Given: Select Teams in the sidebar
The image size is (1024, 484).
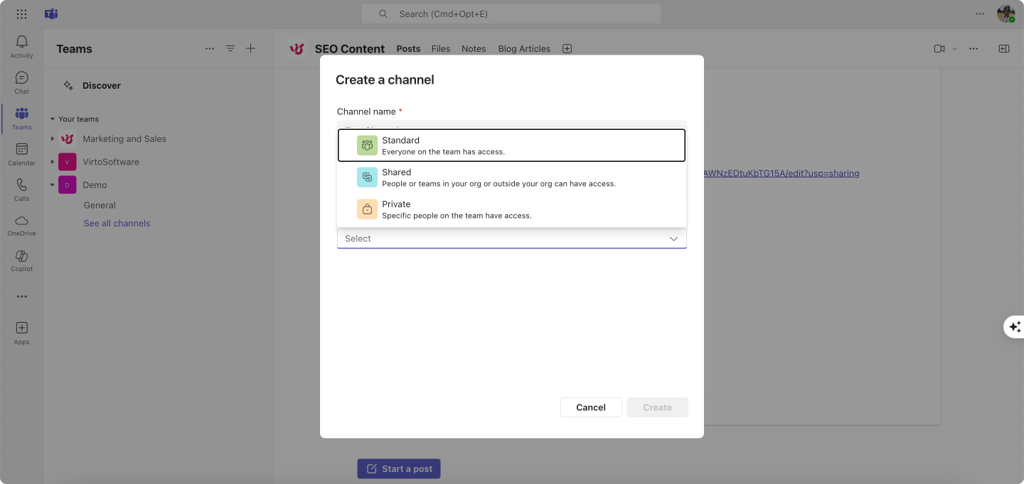Looking at the screenshot, I should point(22,118).
